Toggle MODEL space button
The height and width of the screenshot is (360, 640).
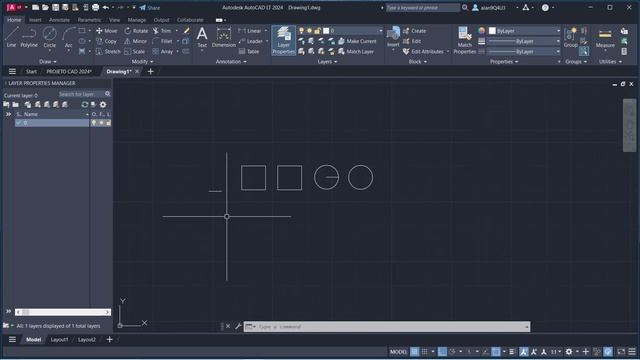pyautogui.click(x=398, y=352)
